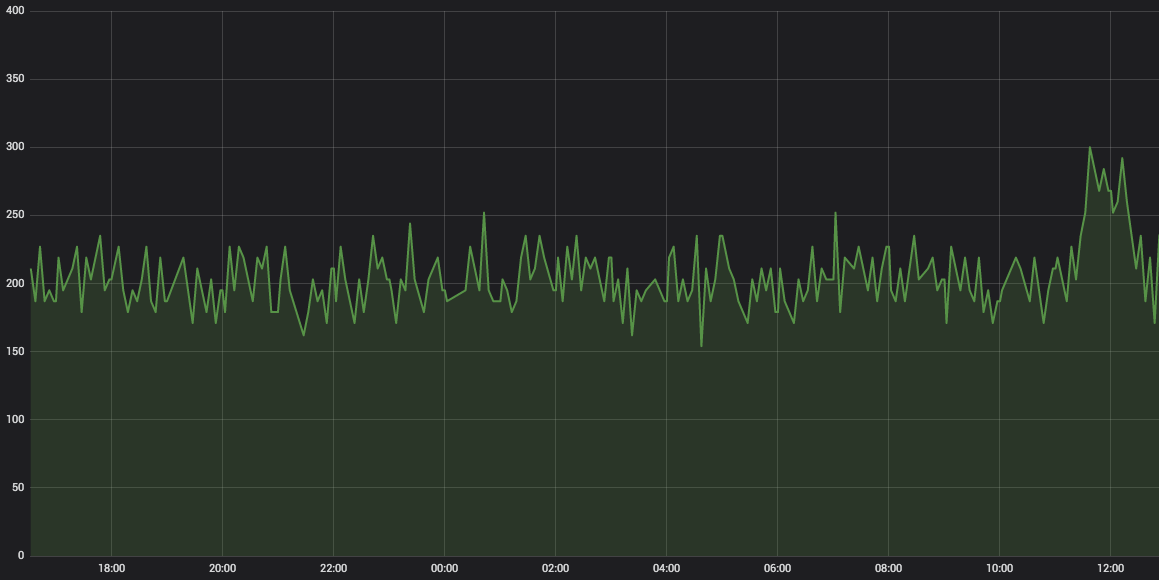The image size is (1159, 580).
Task: Click the 300 y-axis label
Action: [x=15, y=147]
